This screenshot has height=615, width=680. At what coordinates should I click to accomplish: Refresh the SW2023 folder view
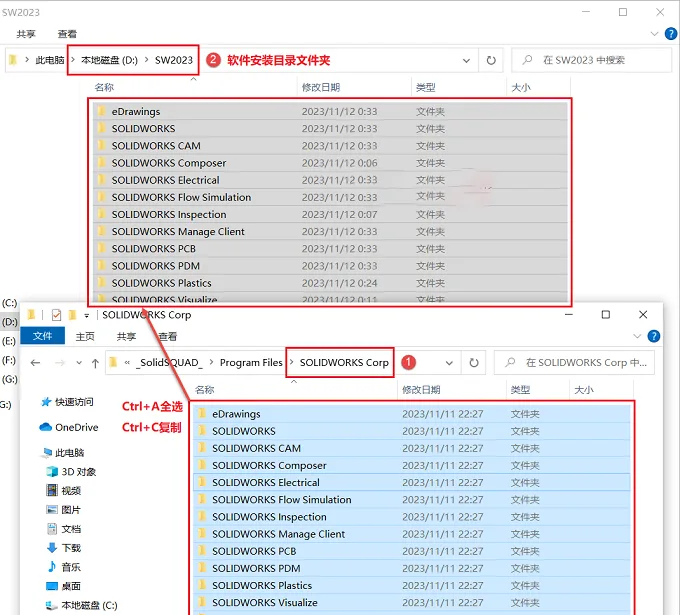point(491,60)
